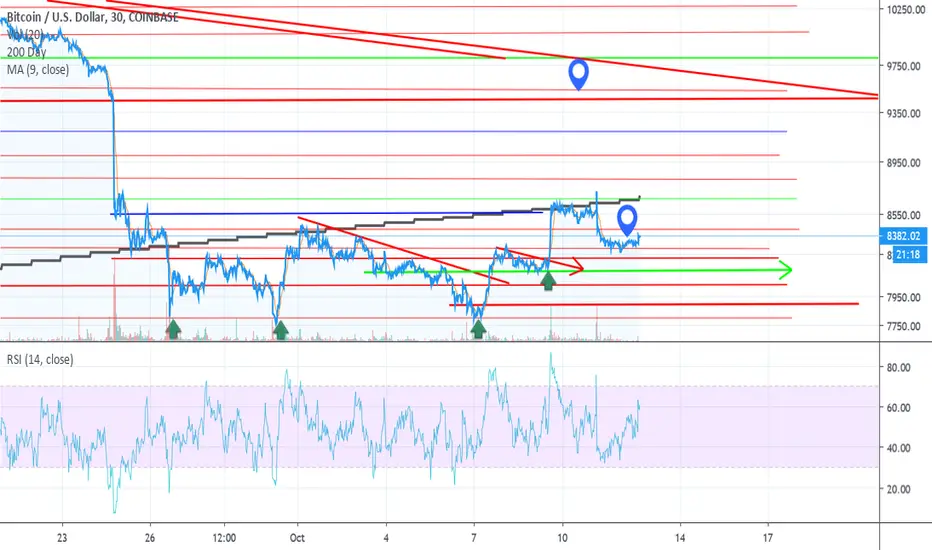Image resolution: width=932 pixels, height=550 pixels.
Task: Click the MA (9, close) indicator label
Action: click(x=38, y=70)
